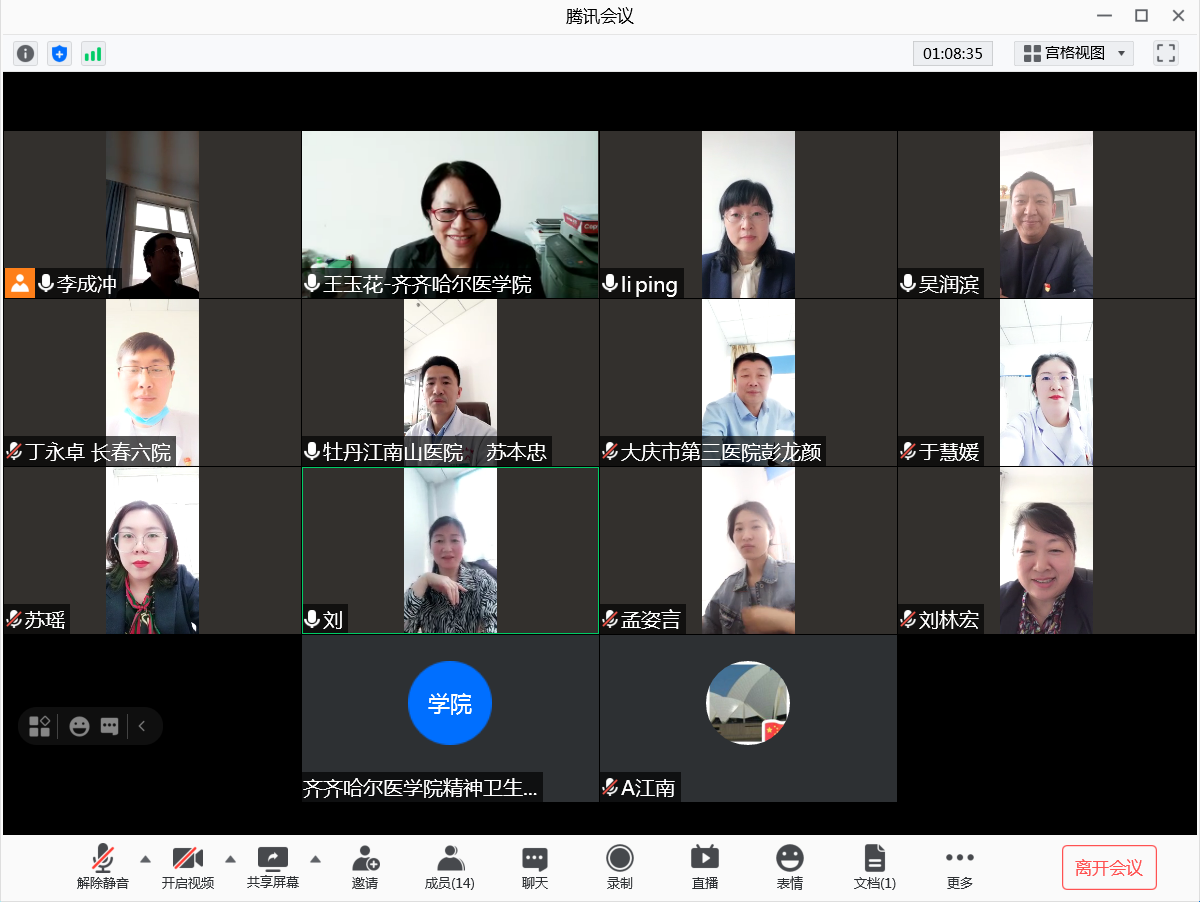This screenshot has height=902, width=1200.
Task: Expand audio options arrow beside mute
Action: [145, 859]
